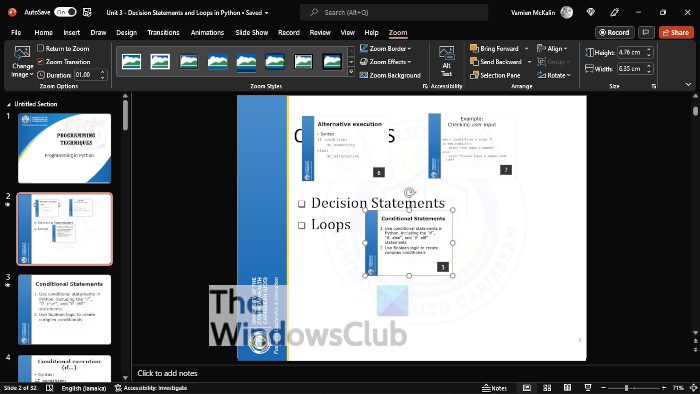
Task: Open the Slide Show tab
Action: [x=252, y=33]
